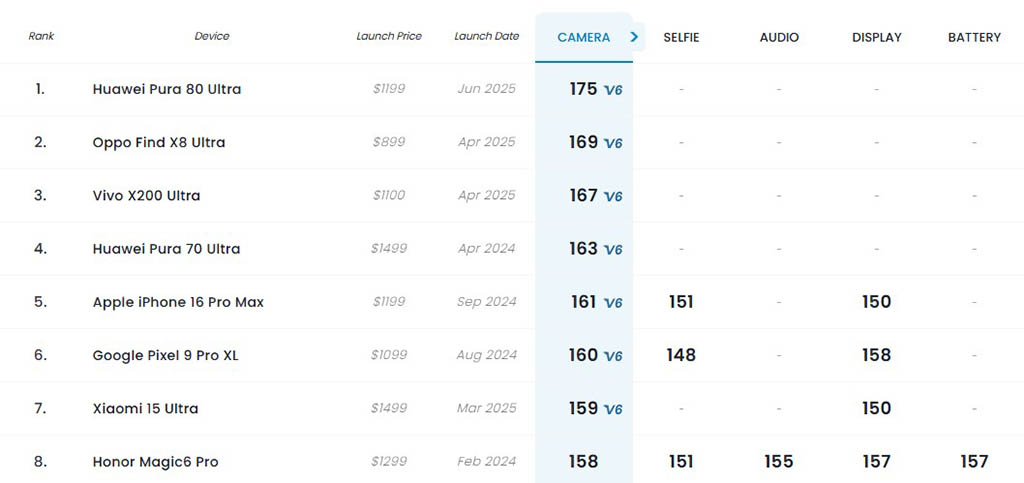This screenshot has height=483, width=1024.
Task: Click the V6 badge for Huawei Pura 80 Ultra
Action: pyautogui.click(x=613, y=90)
